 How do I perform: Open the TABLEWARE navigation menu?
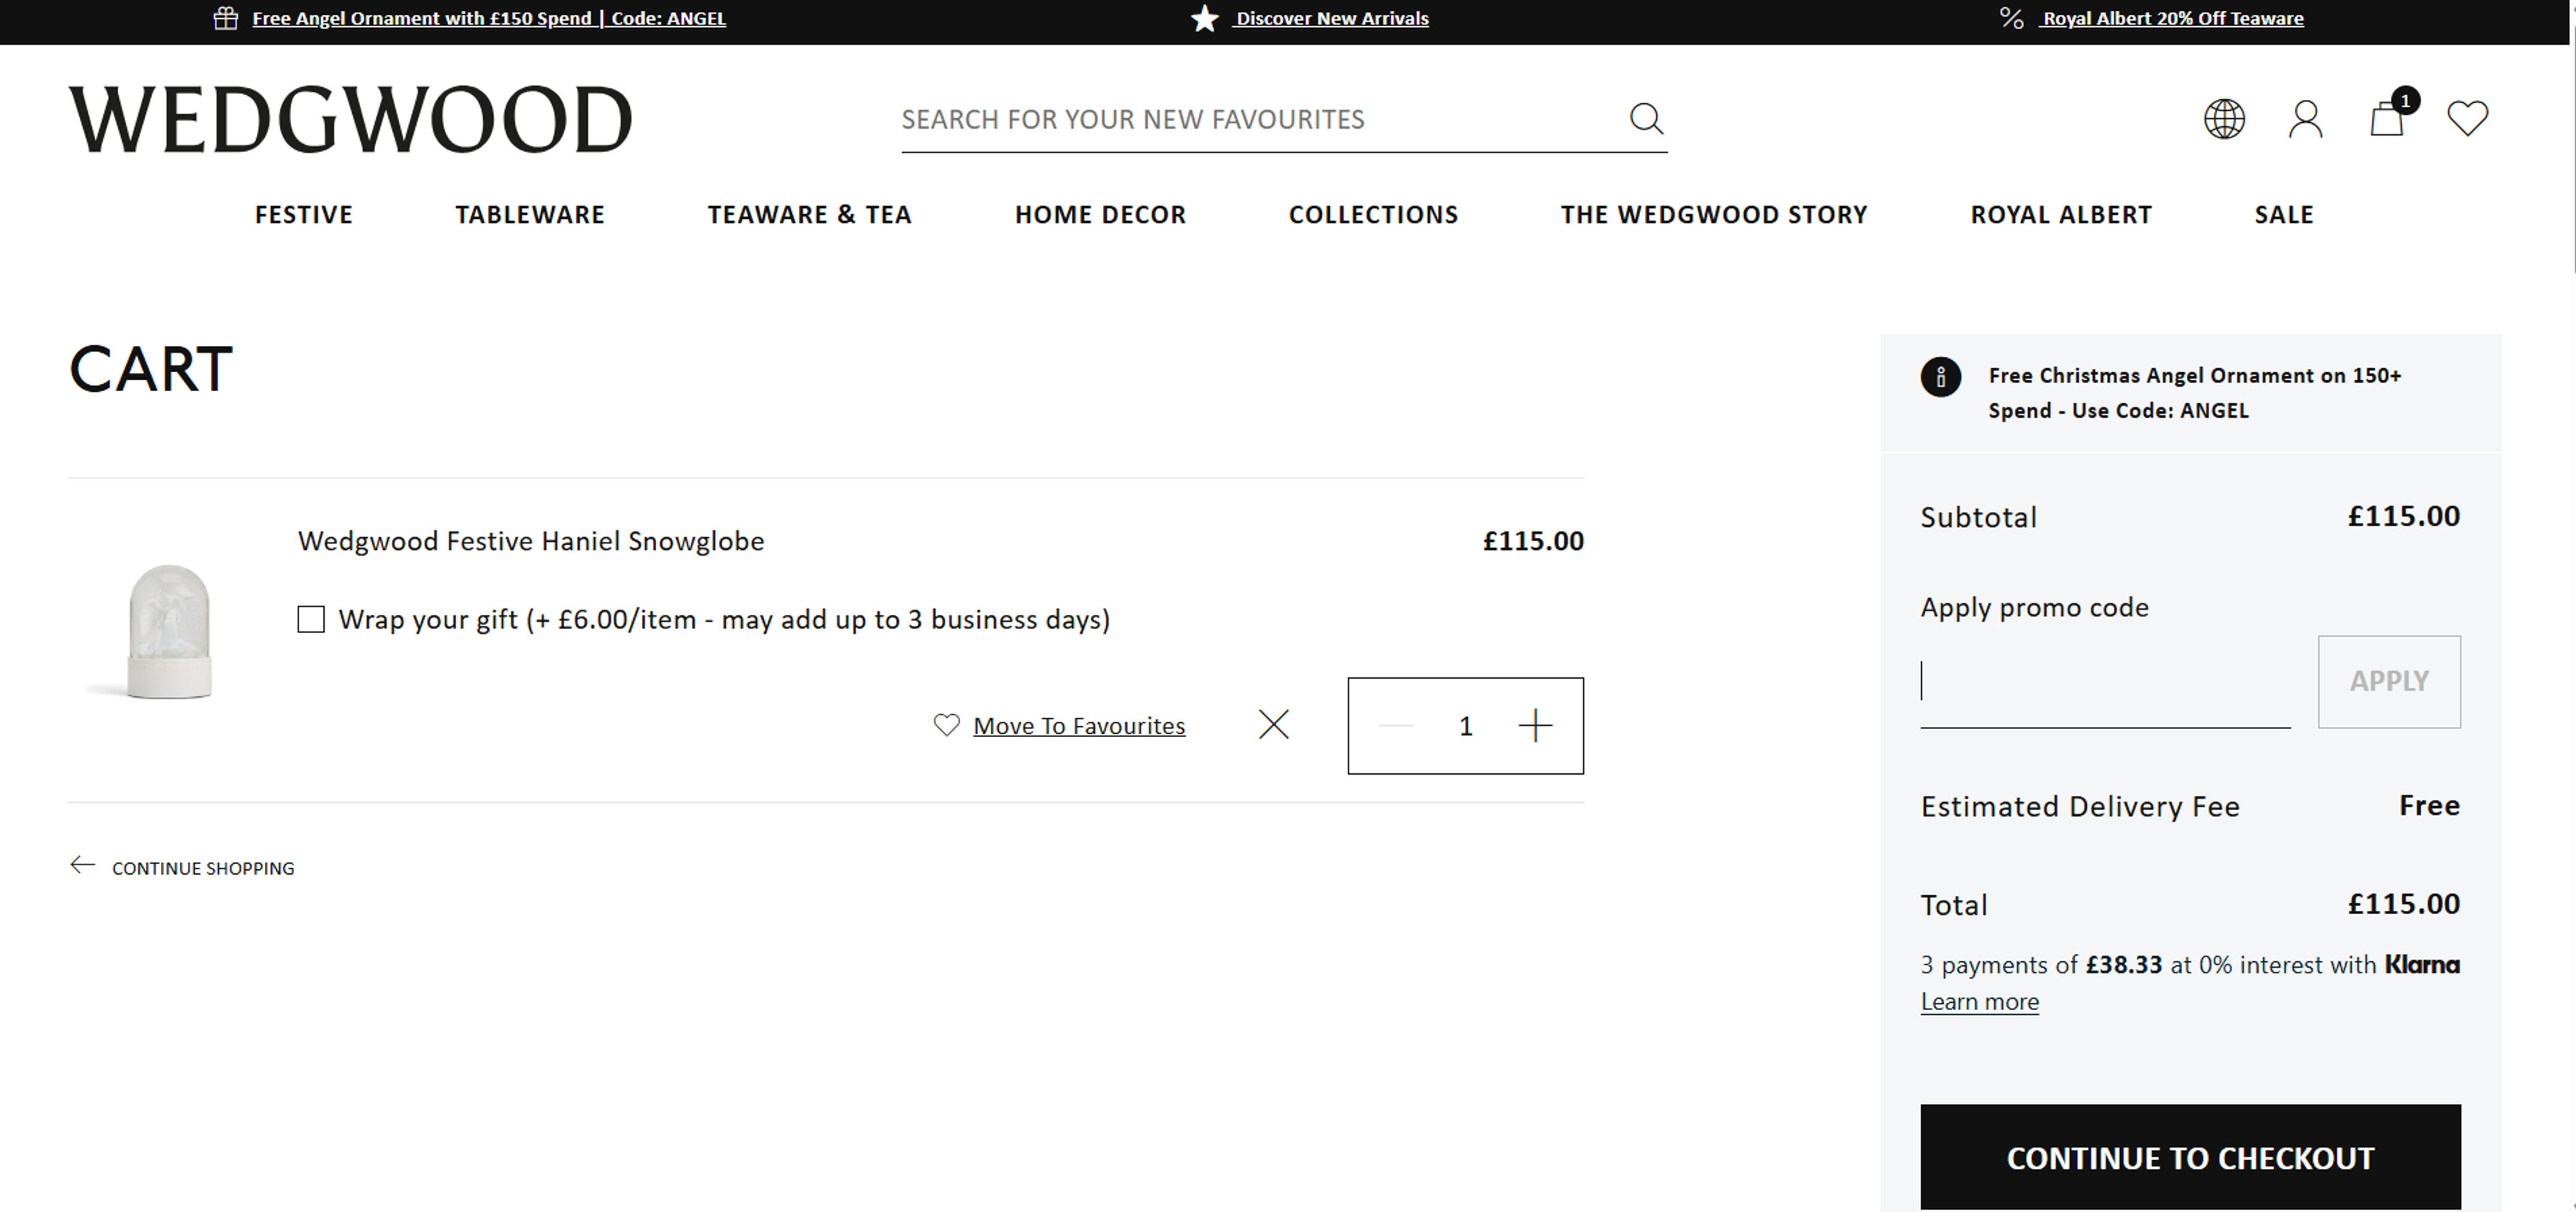pyautogui.click(x=530, y=214)
